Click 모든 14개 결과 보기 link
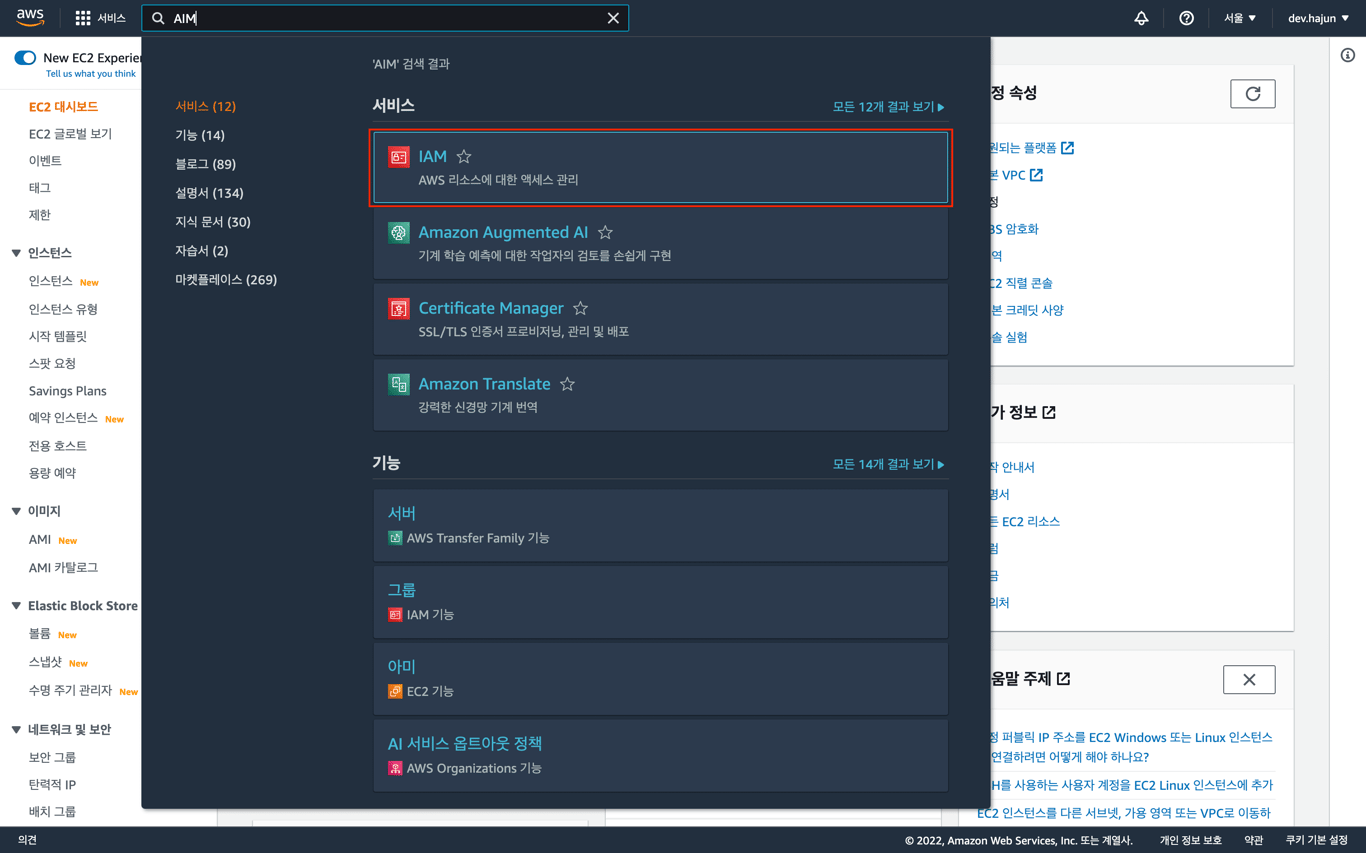The width and height of the screenshot is (1366, 853). 888,464
